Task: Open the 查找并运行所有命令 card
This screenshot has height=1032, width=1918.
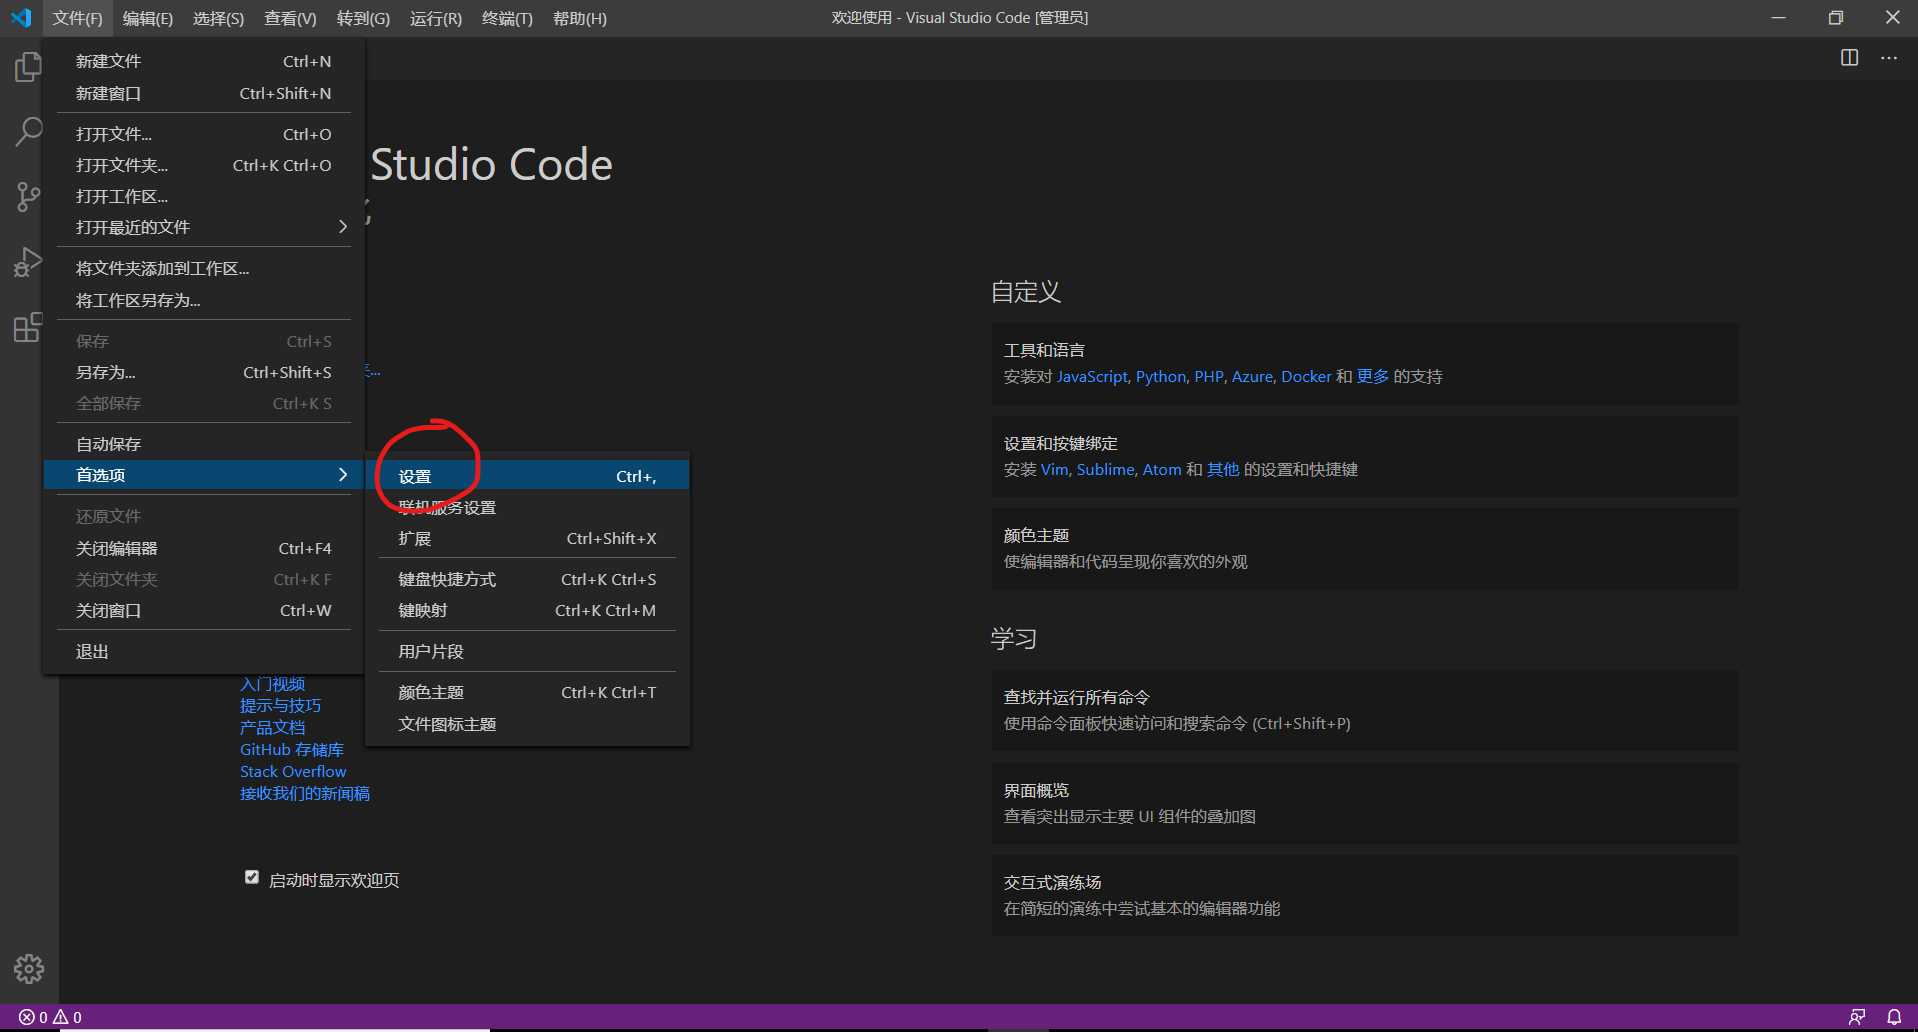Action: 1365,710
